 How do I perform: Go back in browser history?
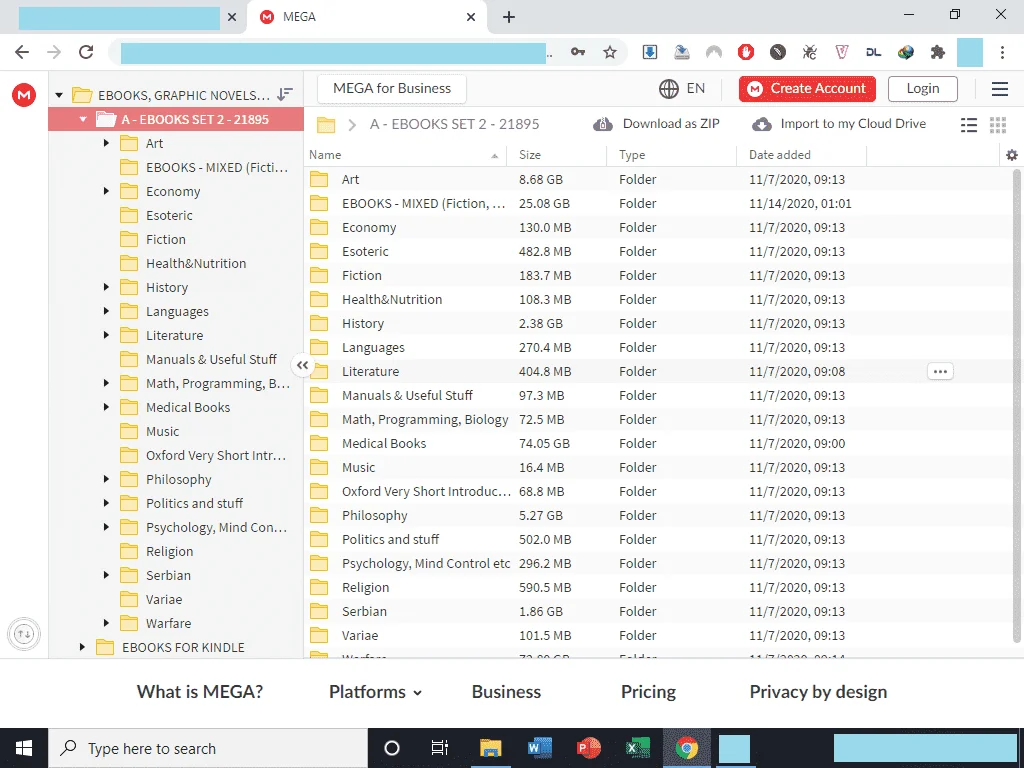pyautogui.click(x=22, y=52)
